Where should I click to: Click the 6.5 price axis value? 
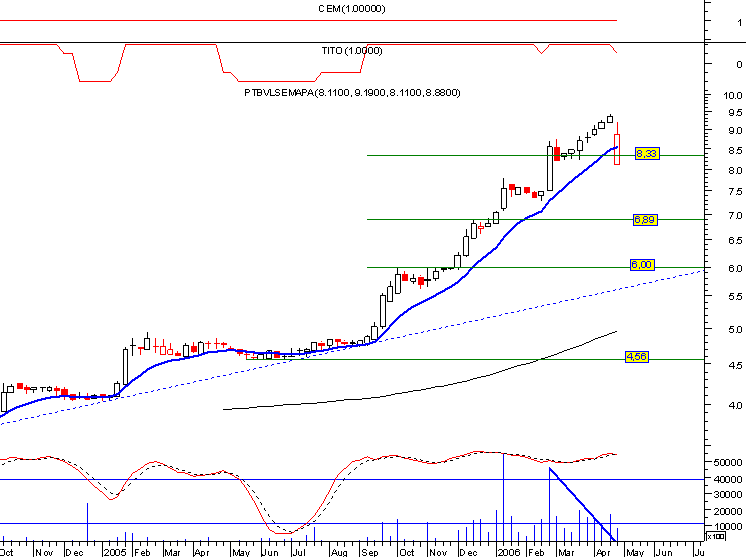click(x=735, y=241)
